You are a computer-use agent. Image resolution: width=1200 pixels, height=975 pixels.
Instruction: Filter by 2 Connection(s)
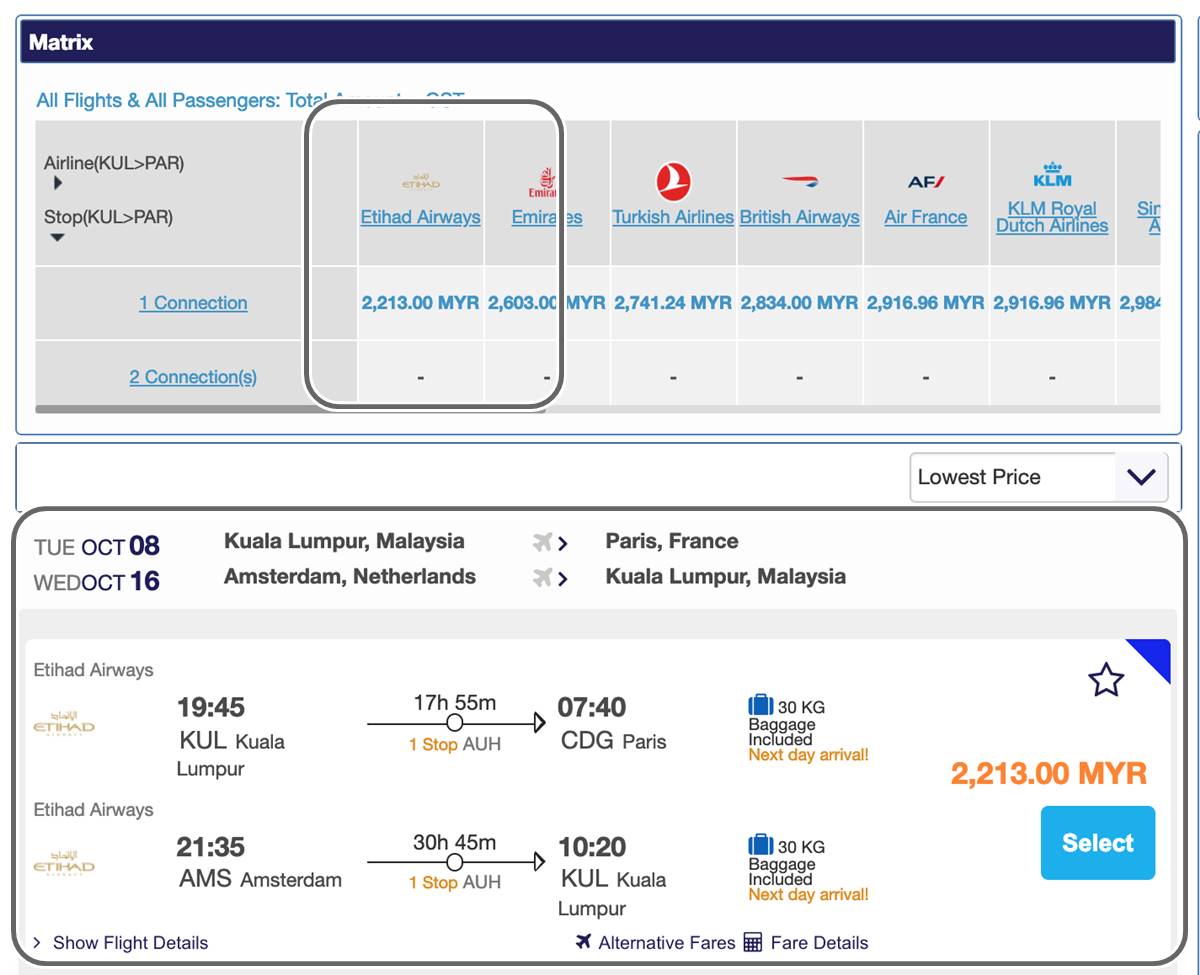pyautogui.click(x=193, y=377)
